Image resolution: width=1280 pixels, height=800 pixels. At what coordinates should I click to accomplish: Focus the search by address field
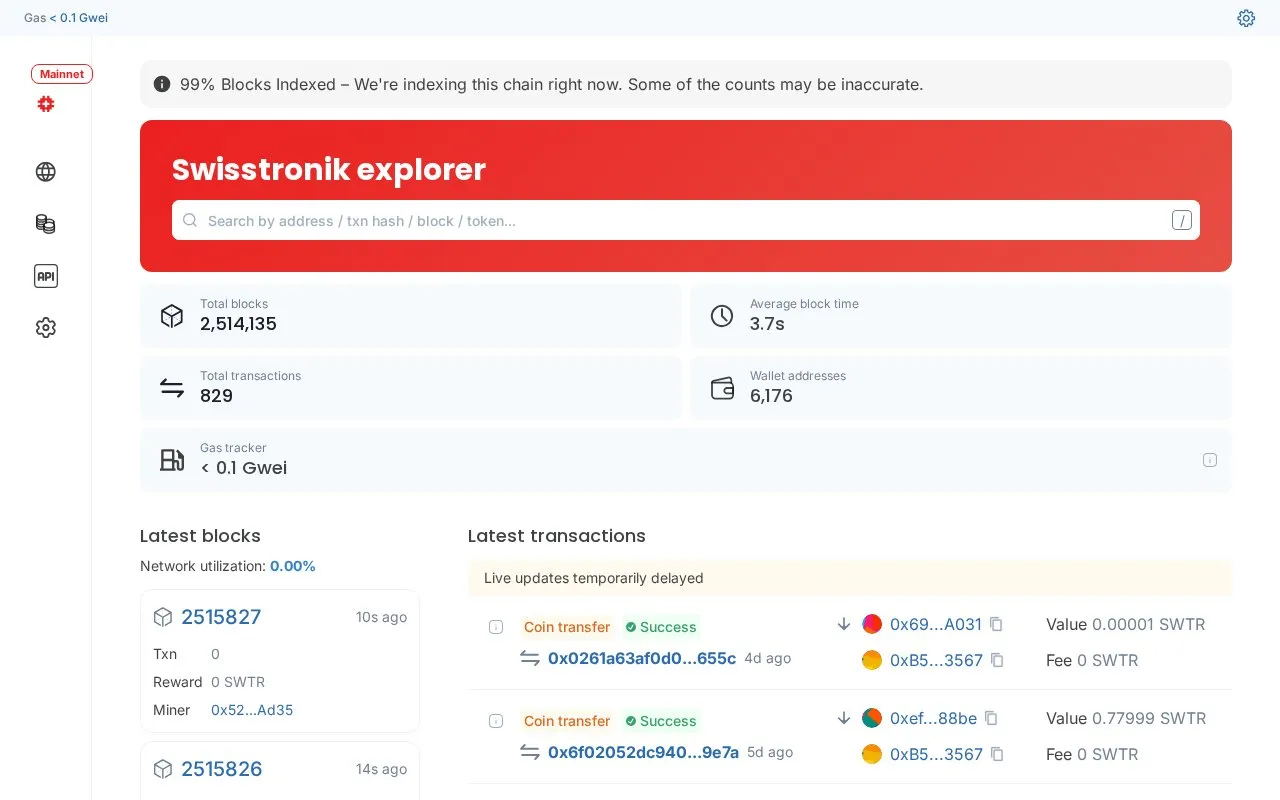(686, 220)
